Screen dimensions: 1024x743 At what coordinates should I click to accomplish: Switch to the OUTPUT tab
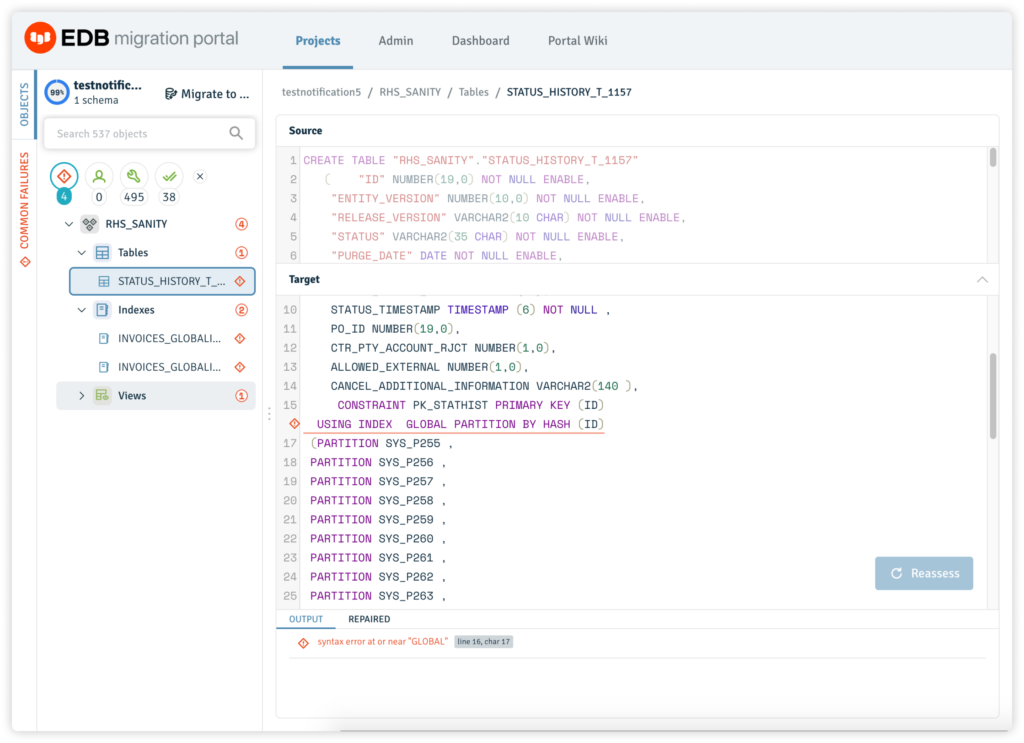click(306, 619)
